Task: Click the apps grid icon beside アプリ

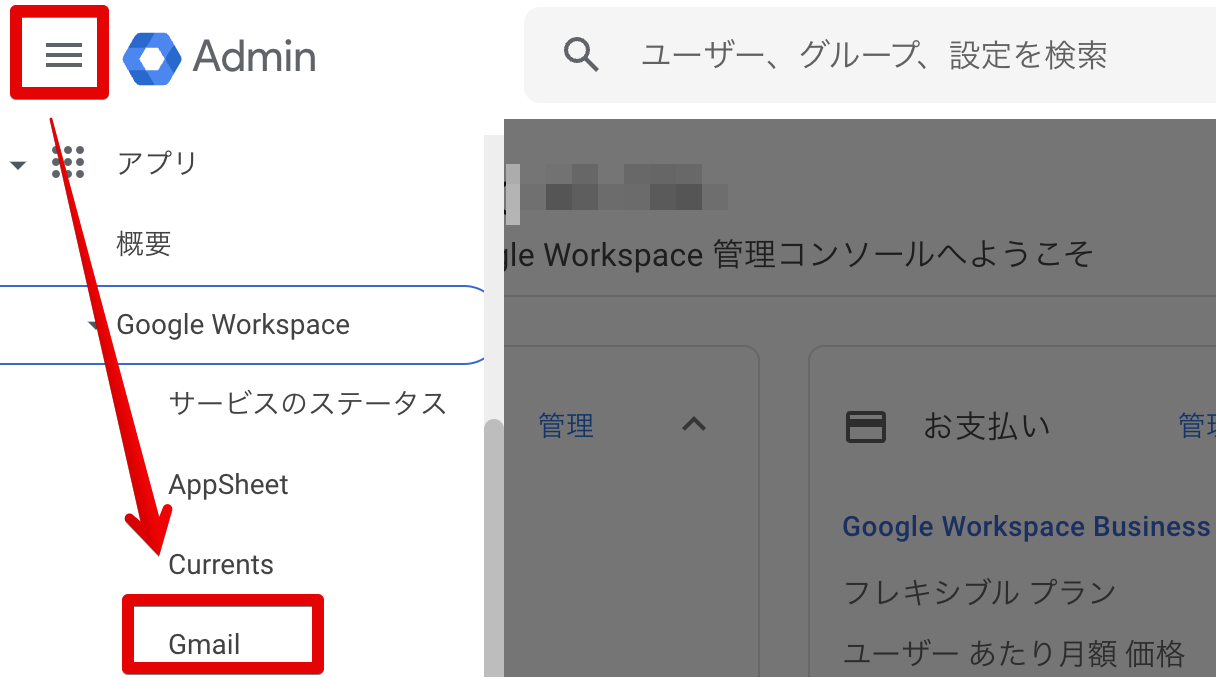Action: click(x=68, y=162)
